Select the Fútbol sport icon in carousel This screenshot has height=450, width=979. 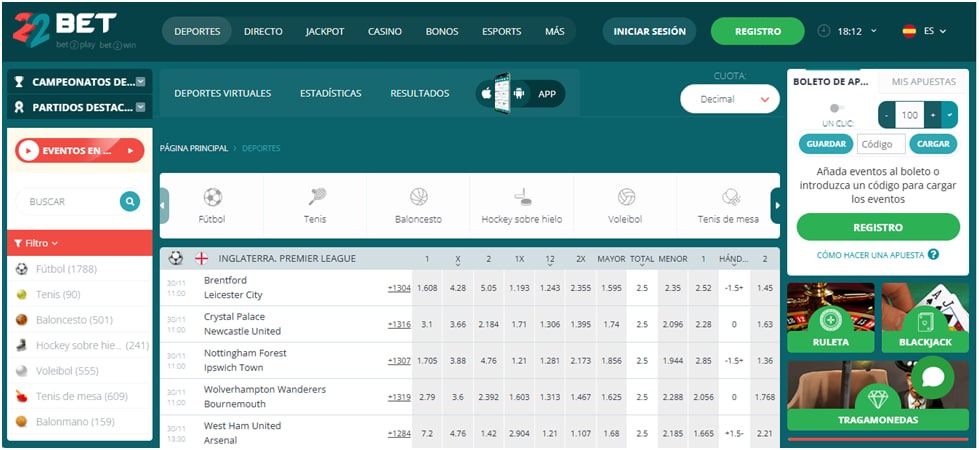[x=212, y=197]
